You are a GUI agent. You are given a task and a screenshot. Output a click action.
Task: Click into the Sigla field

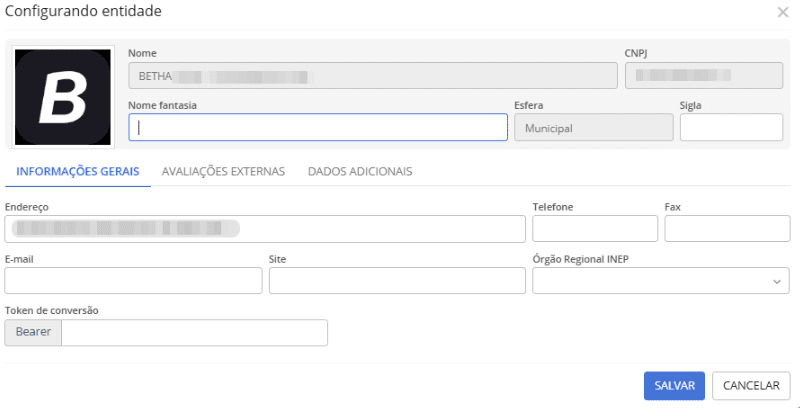click(x=731, y=127)
